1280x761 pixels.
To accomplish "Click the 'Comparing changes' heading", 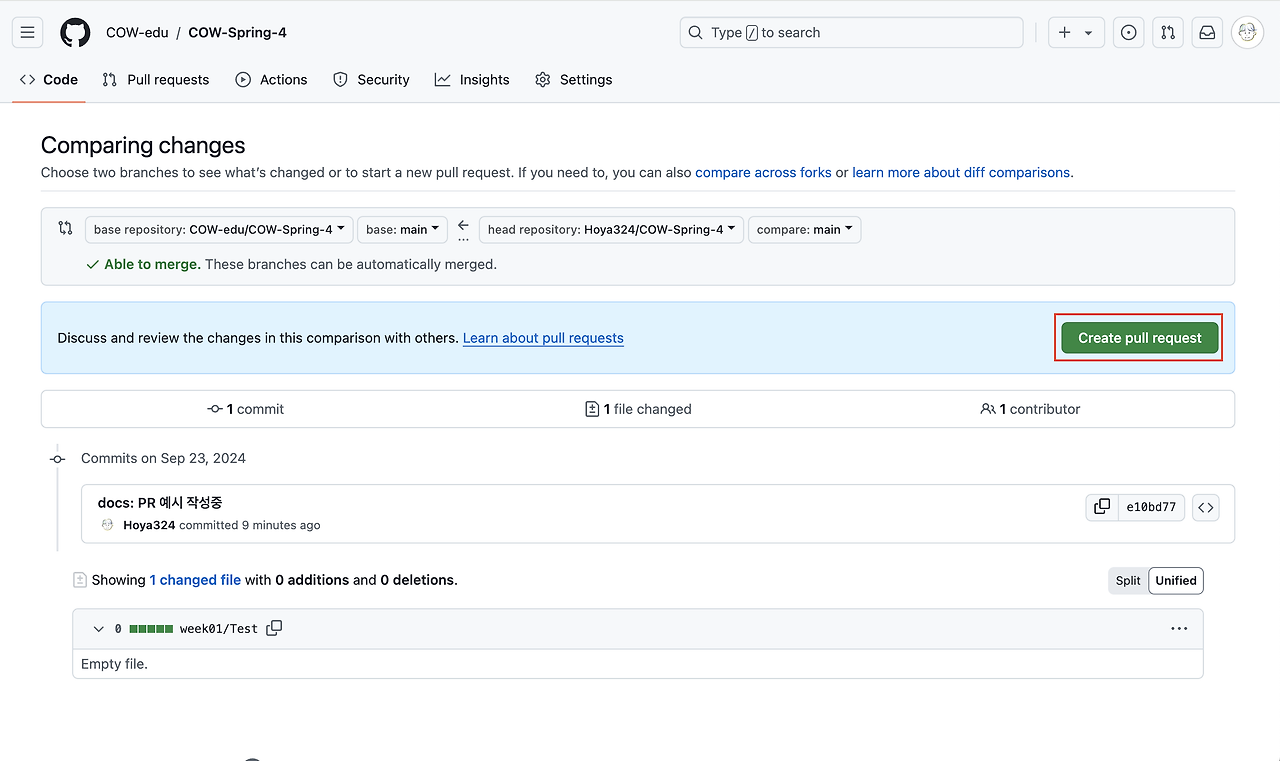I will coord(143,145).
